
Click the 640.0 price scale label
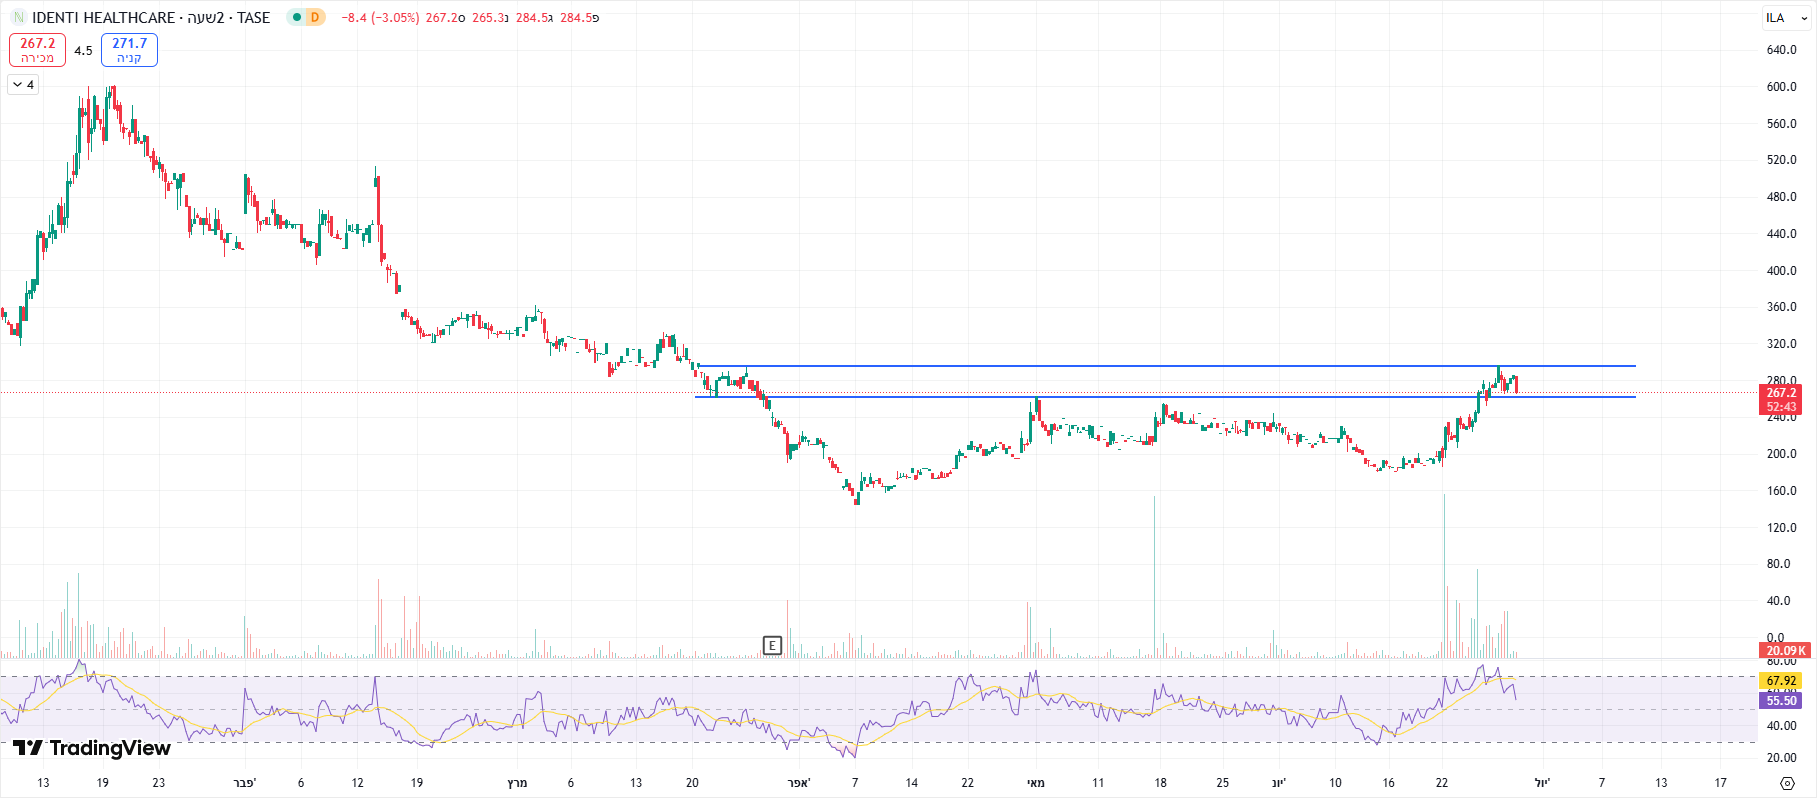(x=1781, y=50)
